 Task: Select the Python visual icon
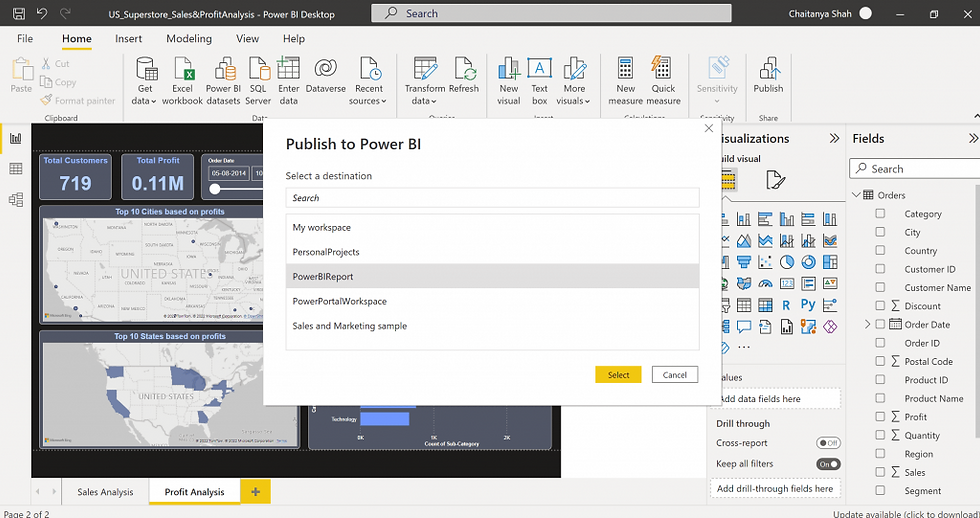click(x=808, y=305)
